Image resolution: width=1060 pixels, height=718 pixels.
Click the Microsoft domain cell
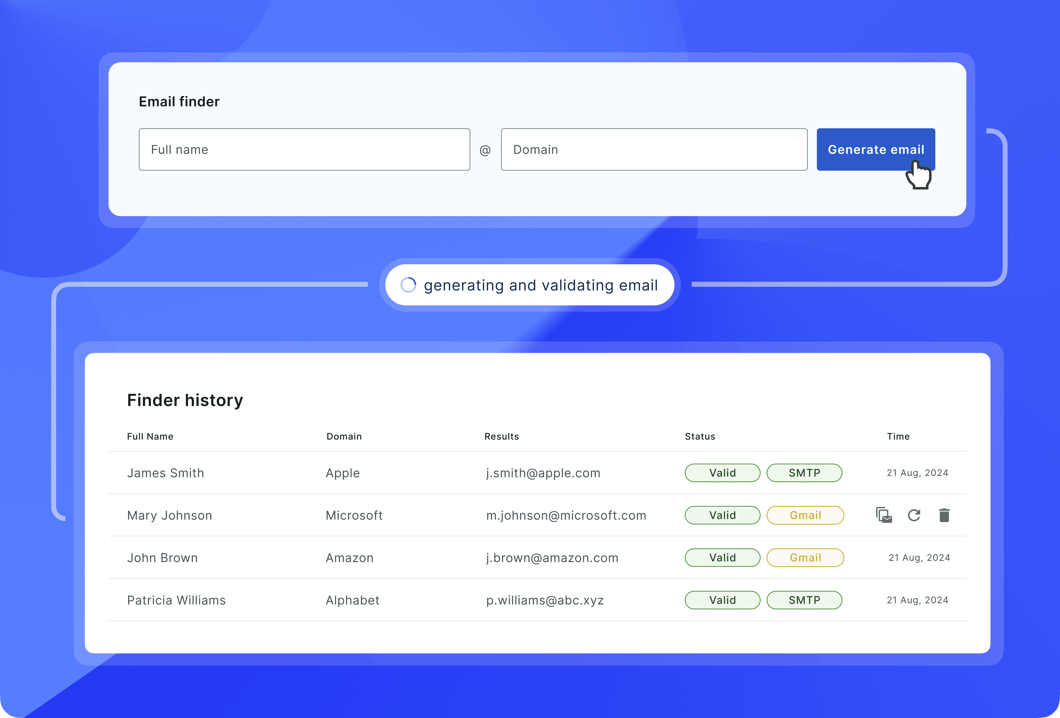[x=354, y=515]
